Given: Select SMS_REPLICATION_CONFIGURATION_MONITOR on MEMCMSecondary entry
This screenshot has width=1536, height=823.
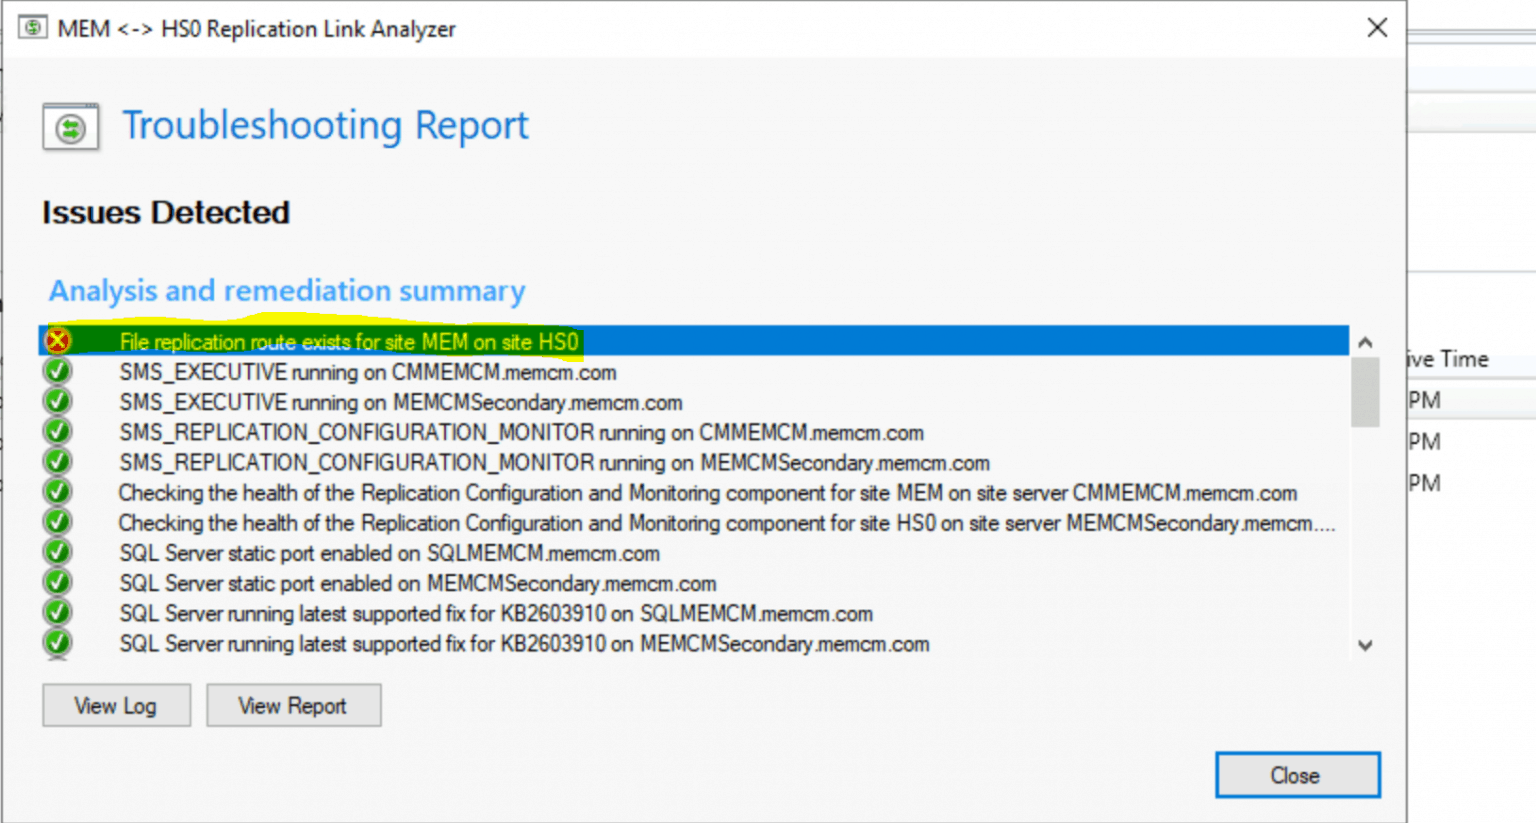Looking at the screenshot, I should point(553,463).
